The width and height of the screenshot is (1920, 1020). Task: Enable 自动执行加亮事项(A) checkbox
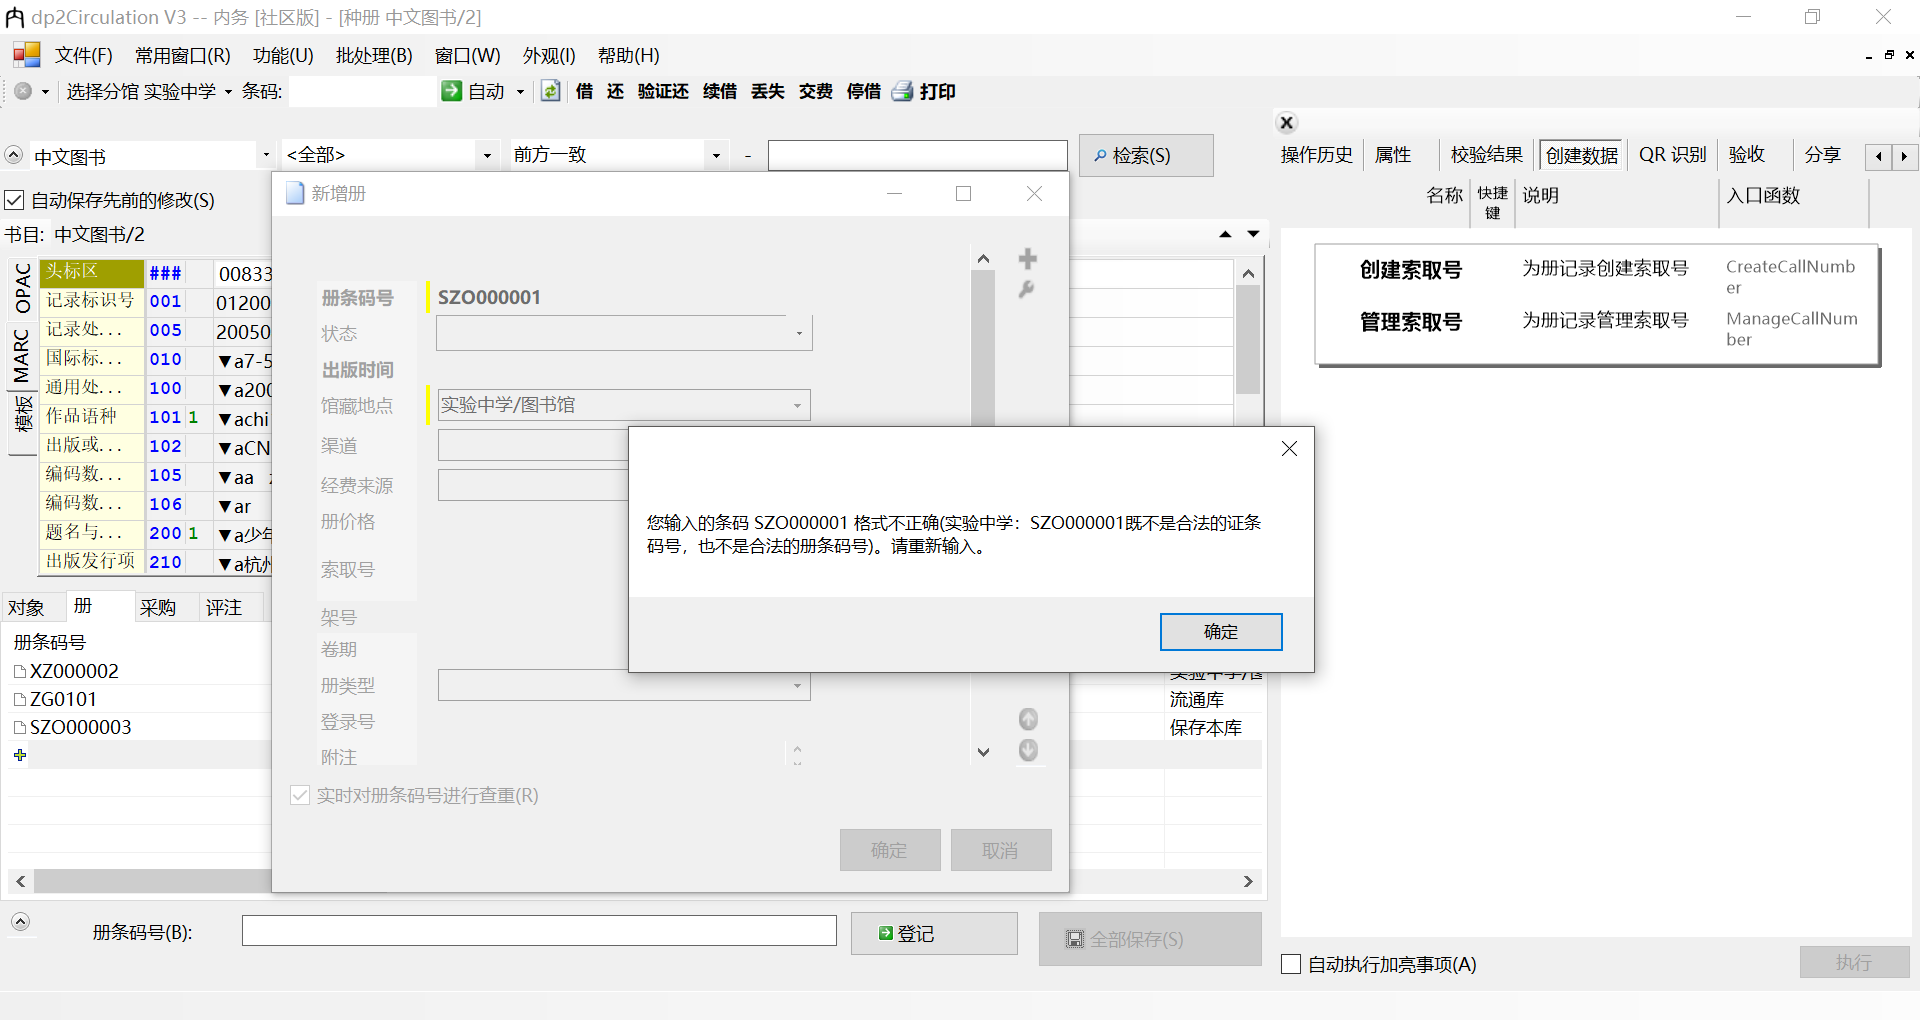coord(1290,964)
